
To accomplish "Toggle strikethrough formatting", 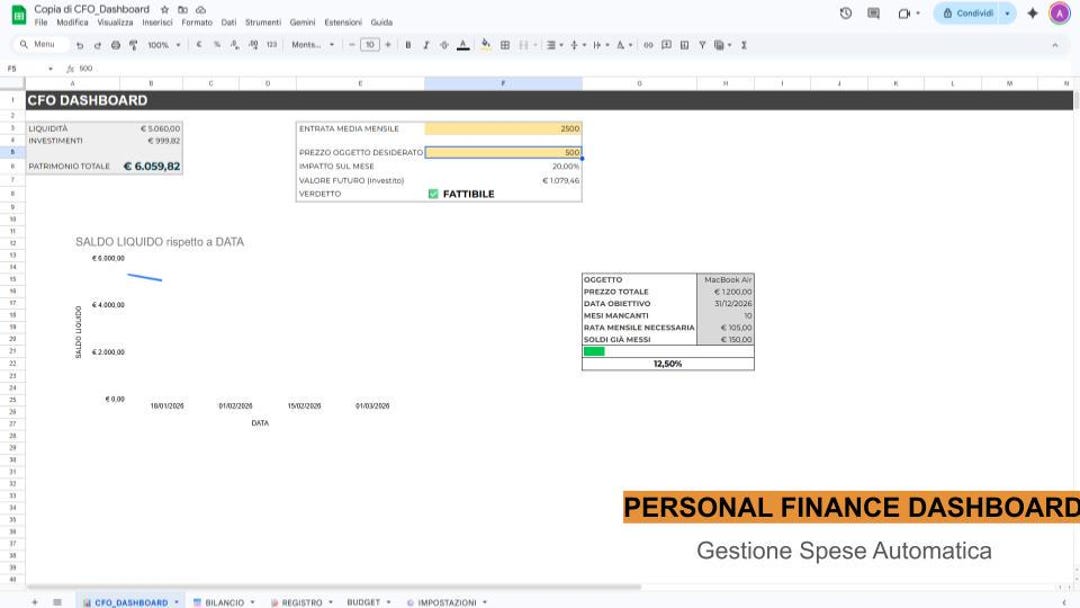I will pos(444,45).
